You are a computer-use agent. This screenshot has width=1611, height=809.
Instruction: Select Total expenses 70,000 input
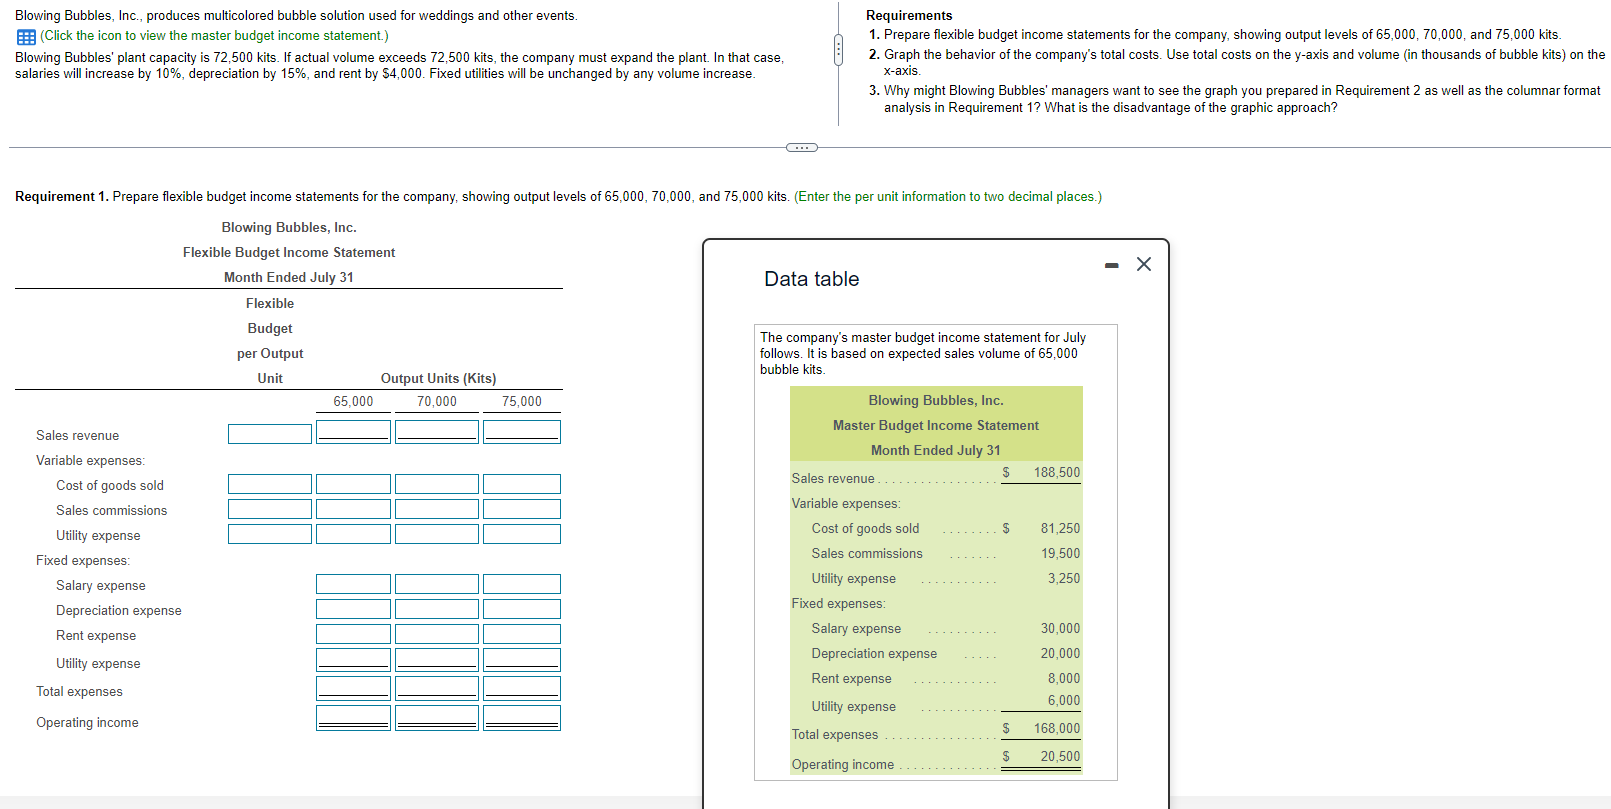(x=437, y=688)
